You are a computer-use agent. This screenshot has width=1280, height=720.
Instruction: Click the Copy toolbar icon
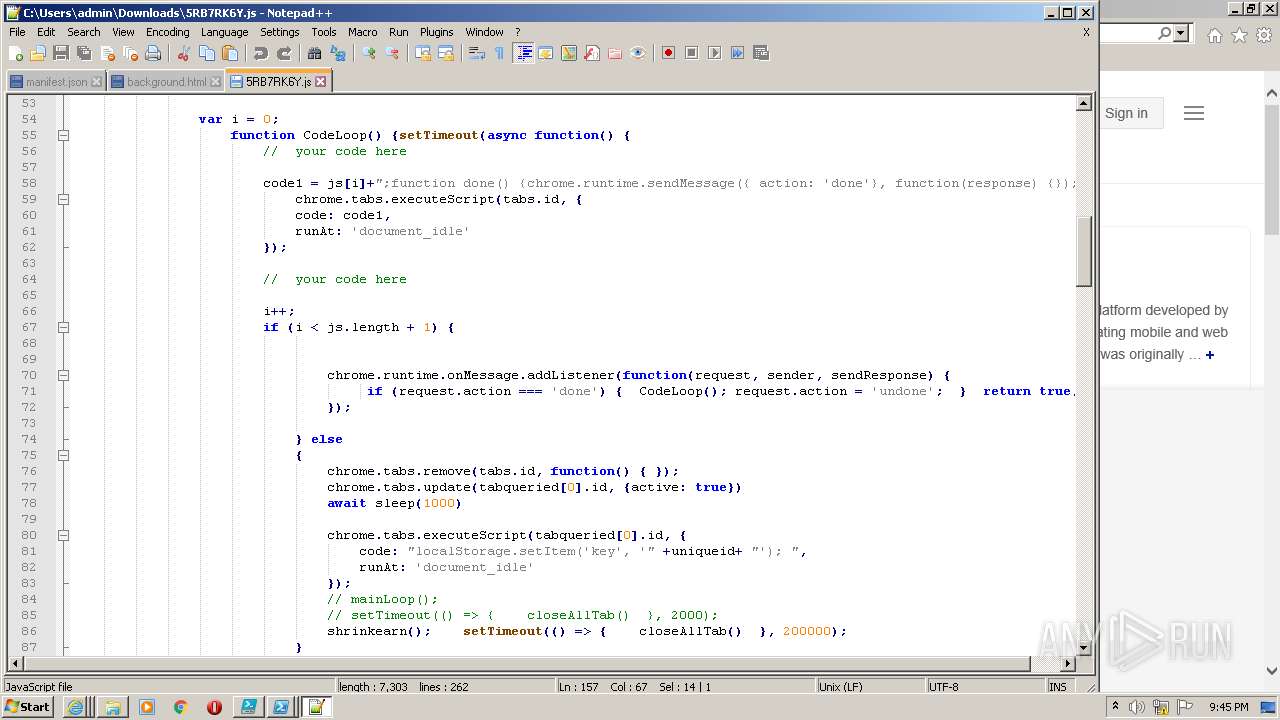coord(207,53)
